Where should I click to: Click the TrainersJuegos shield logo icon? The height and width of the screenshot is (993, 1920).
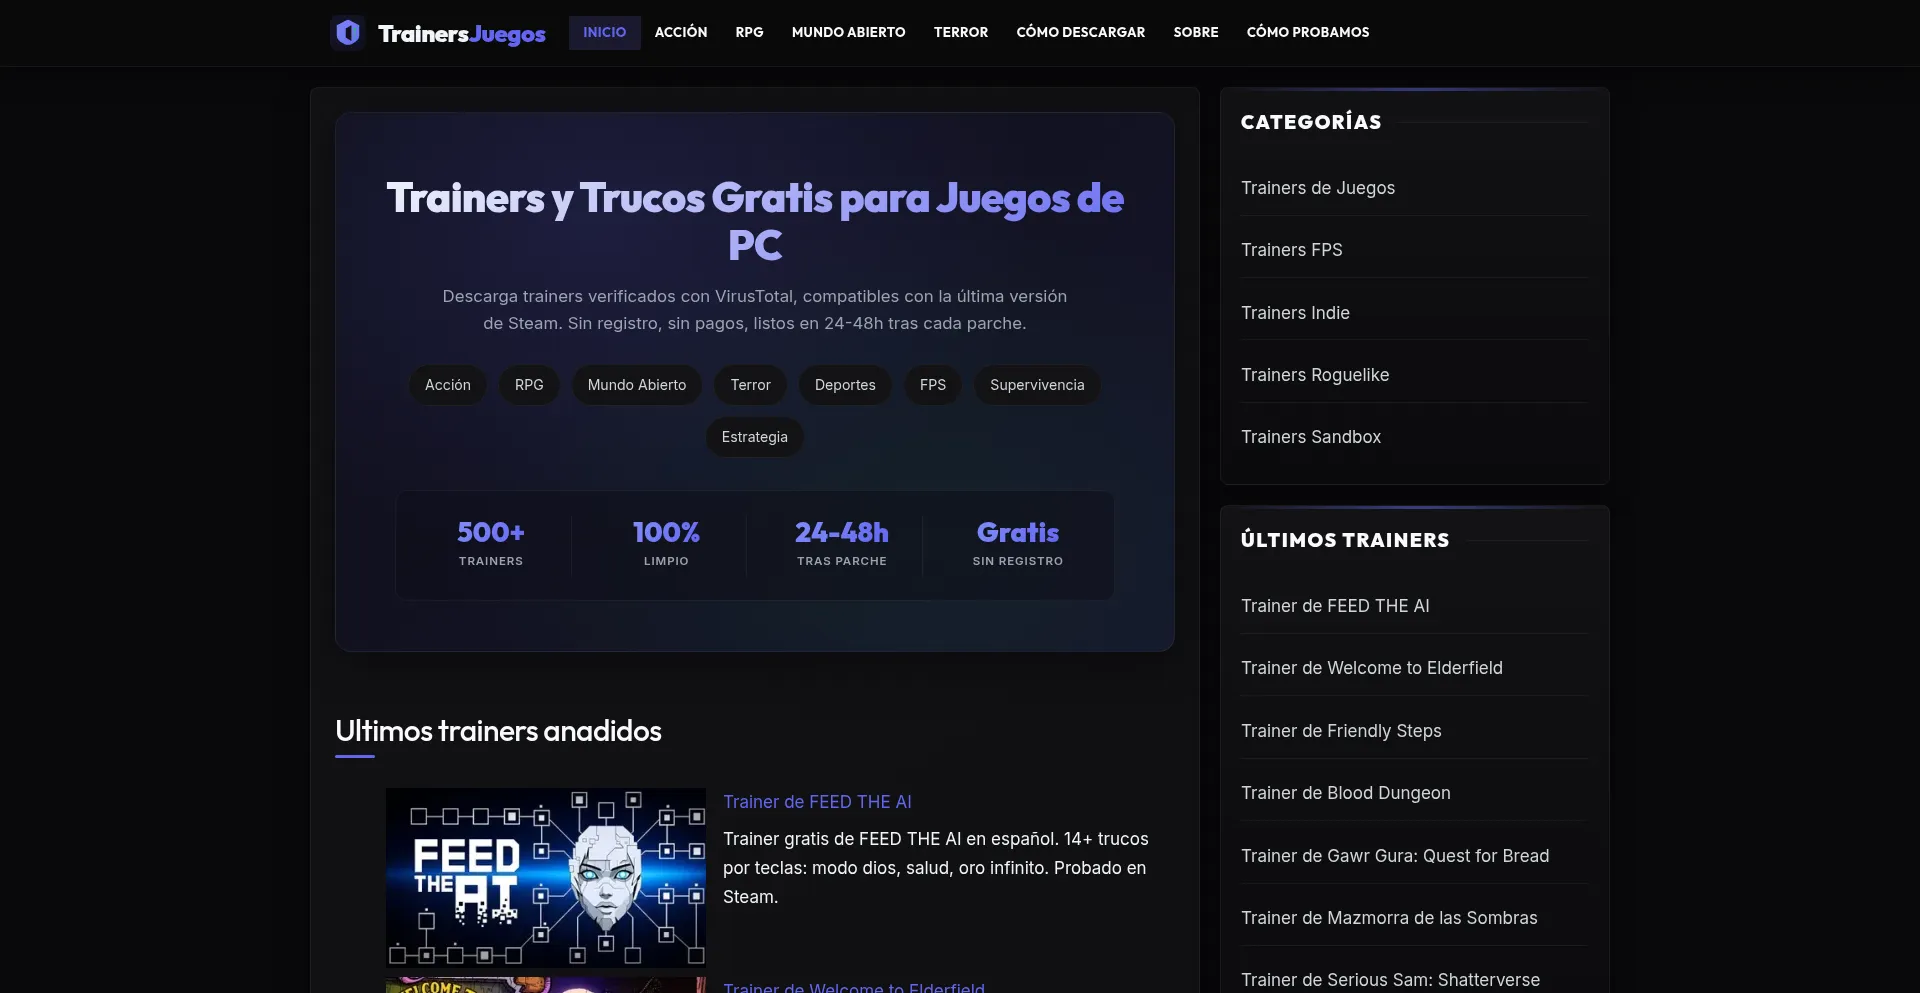coord(347,33)
